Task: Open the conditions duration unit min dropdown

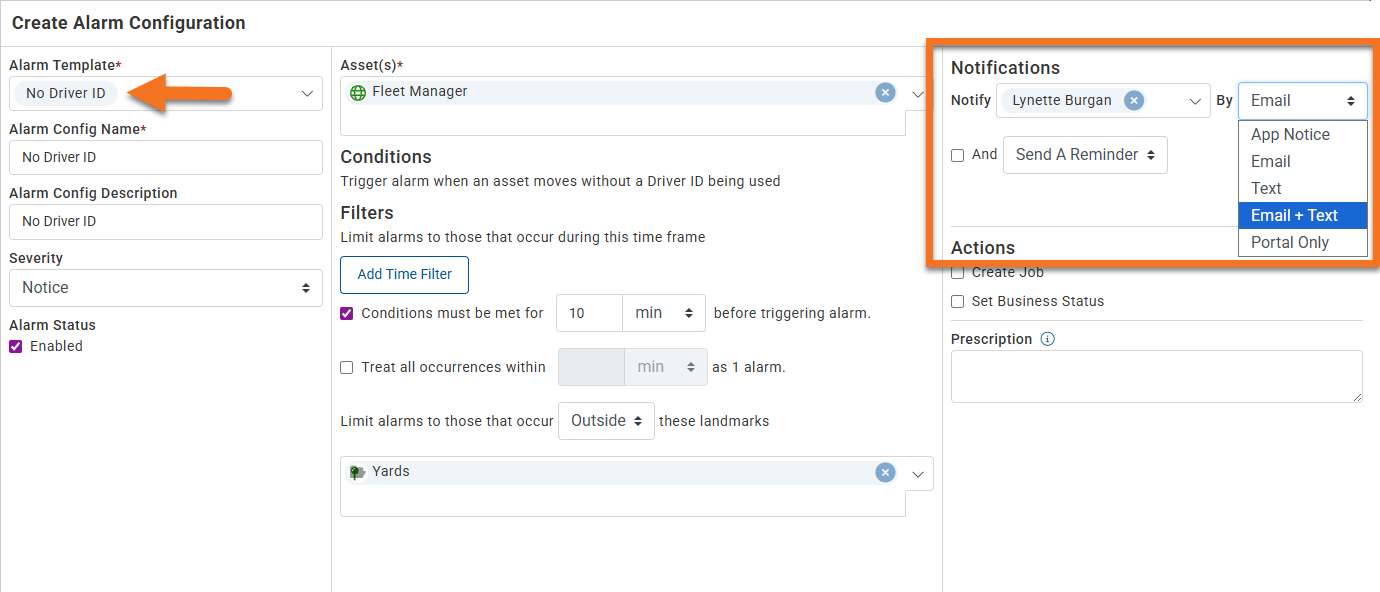Action: (x=664, y=313)
